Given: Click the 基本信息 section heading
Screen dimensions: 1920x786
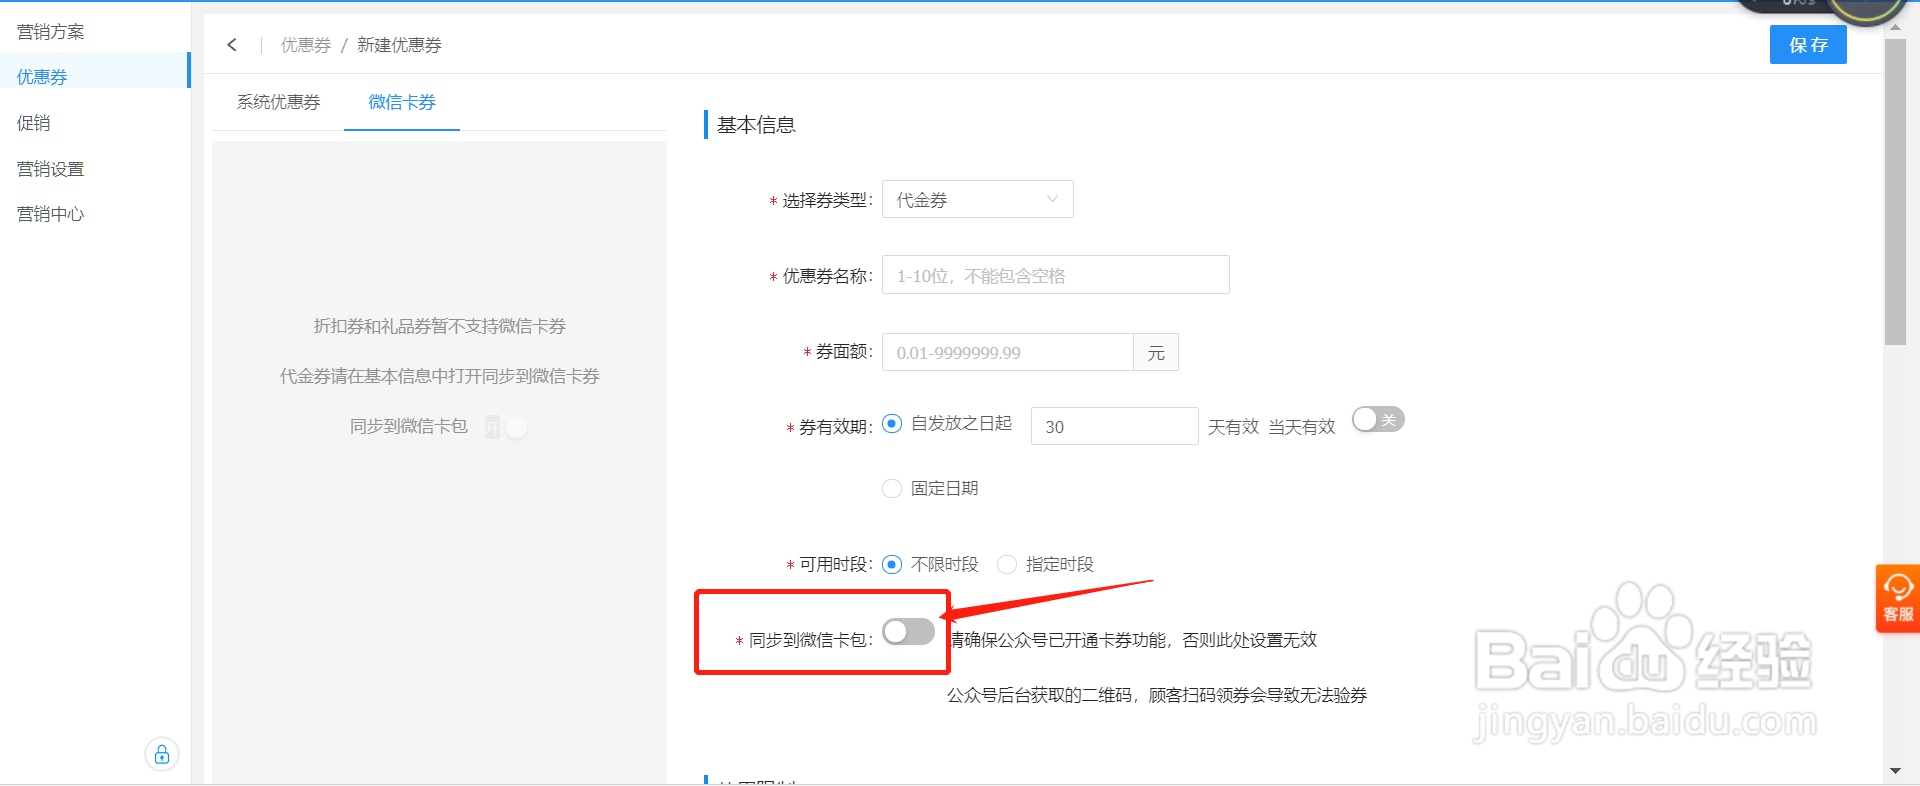Looking at the screenshot, I should 756,125.
